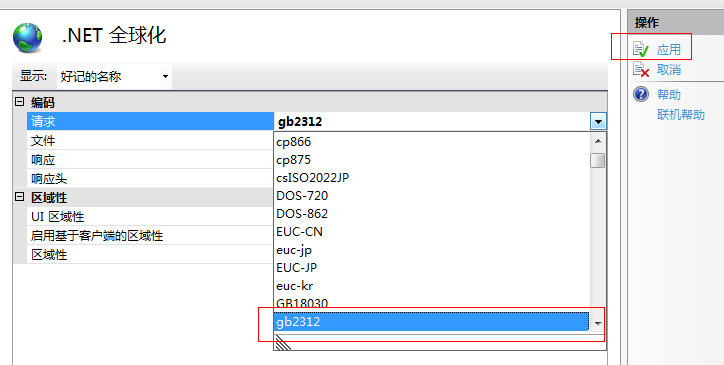The width and height of the screenshot is (724, 365).
Task: Click the blue Help question mark icon
Action: point(641,94)
